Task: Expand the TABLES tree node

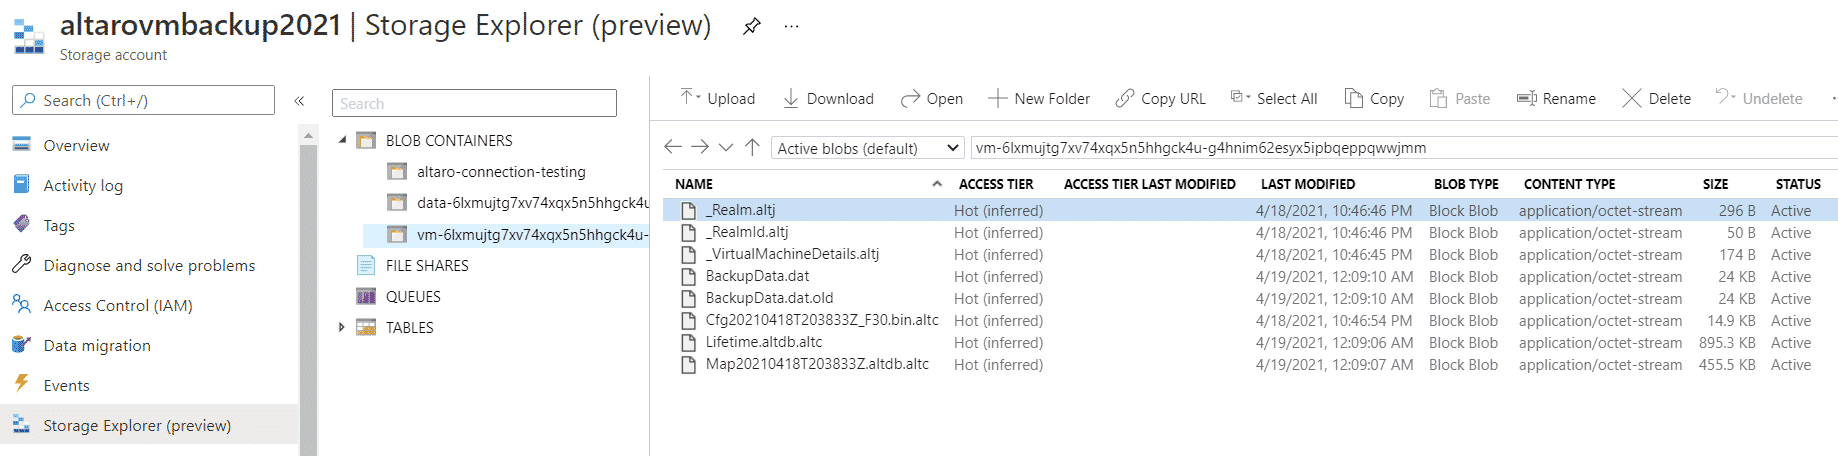Action: click(x=342, y=327)
